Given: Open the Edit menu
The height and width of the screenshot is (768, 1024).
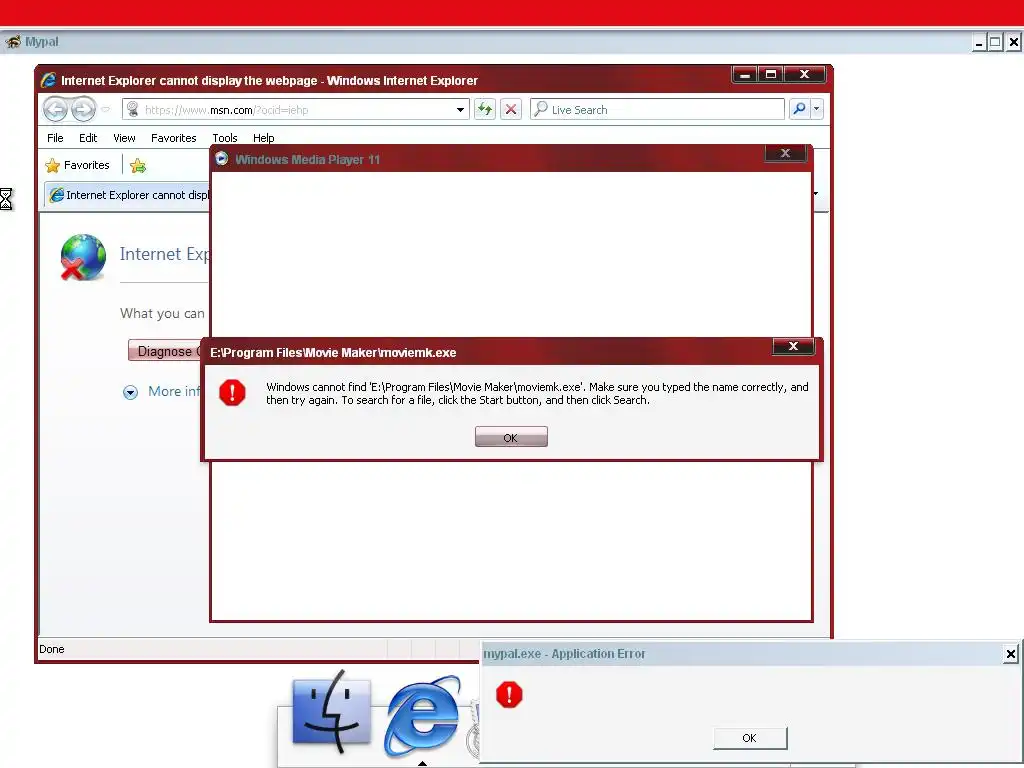Looking at the screenshot, I should 88,138.
